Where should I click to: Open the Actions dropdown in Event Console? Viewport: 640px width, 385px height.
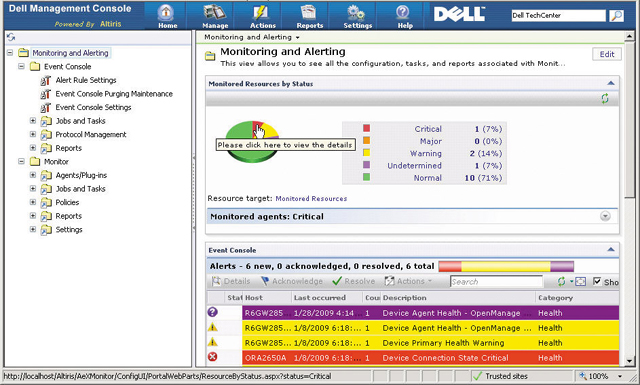click(408, 281)
